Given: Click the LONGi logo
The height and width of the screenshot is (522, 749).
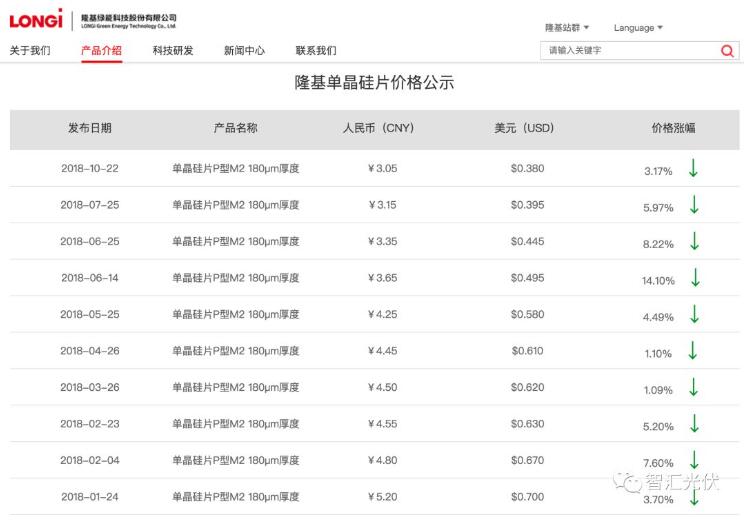Looking at the screenshot, I should click(36, 19).
